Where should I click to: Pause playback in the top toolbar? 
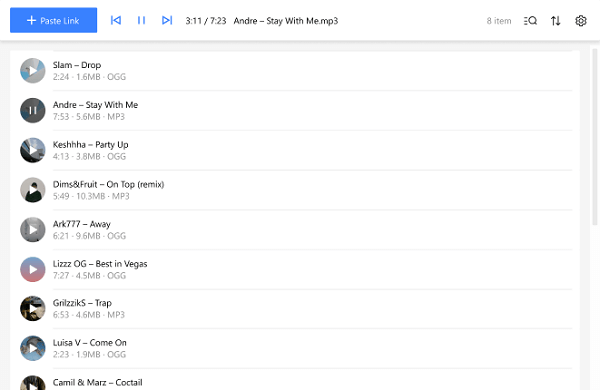(141, 20)
